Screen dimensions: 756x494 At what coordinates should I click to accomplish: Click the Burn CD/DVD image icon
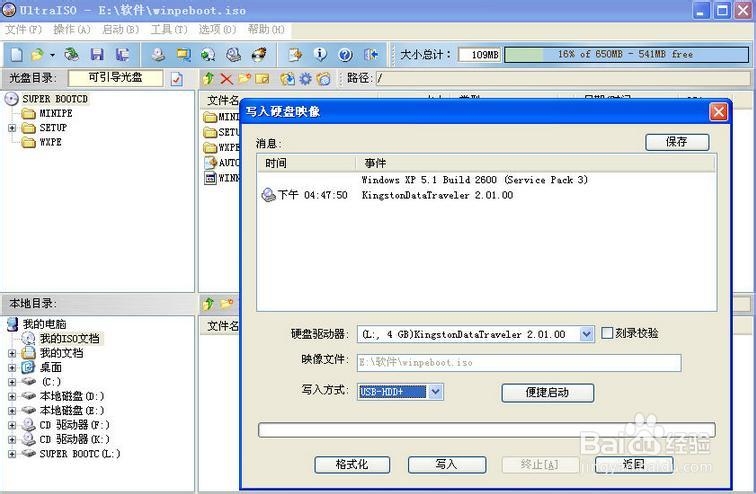[x=259, y=54]
